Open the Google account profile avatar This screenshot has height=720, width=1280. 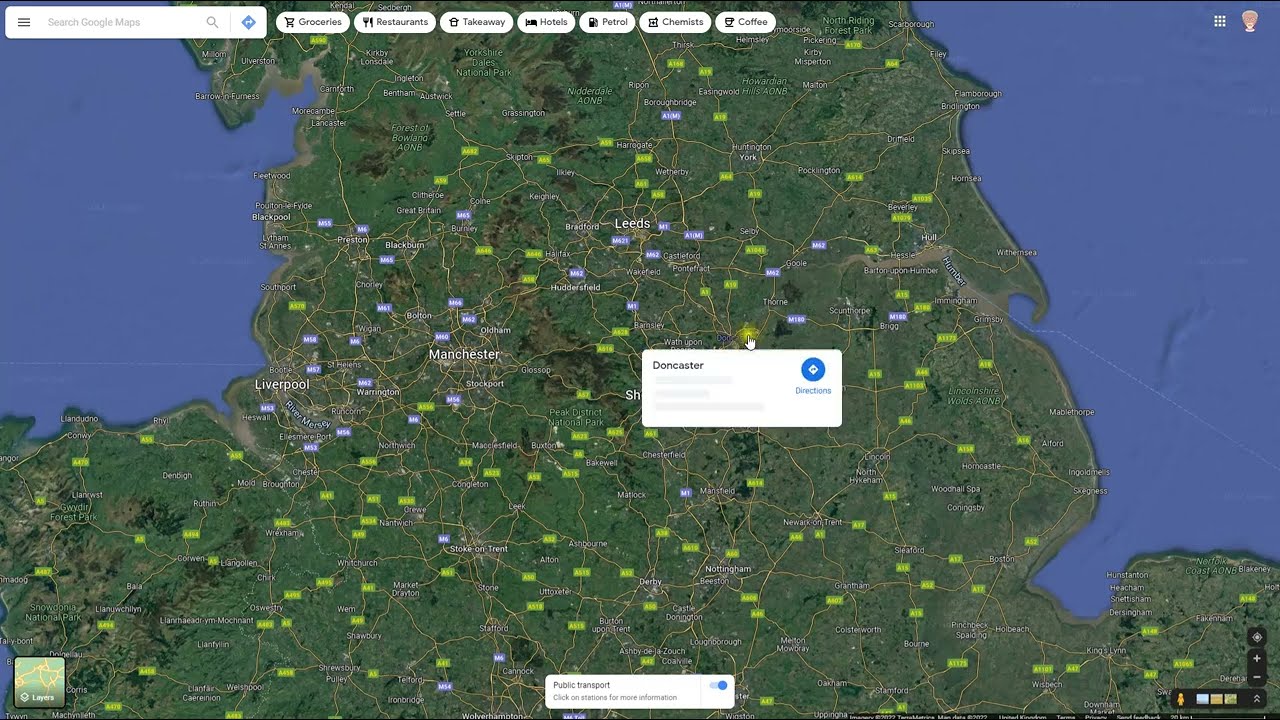coord(1250,21)
